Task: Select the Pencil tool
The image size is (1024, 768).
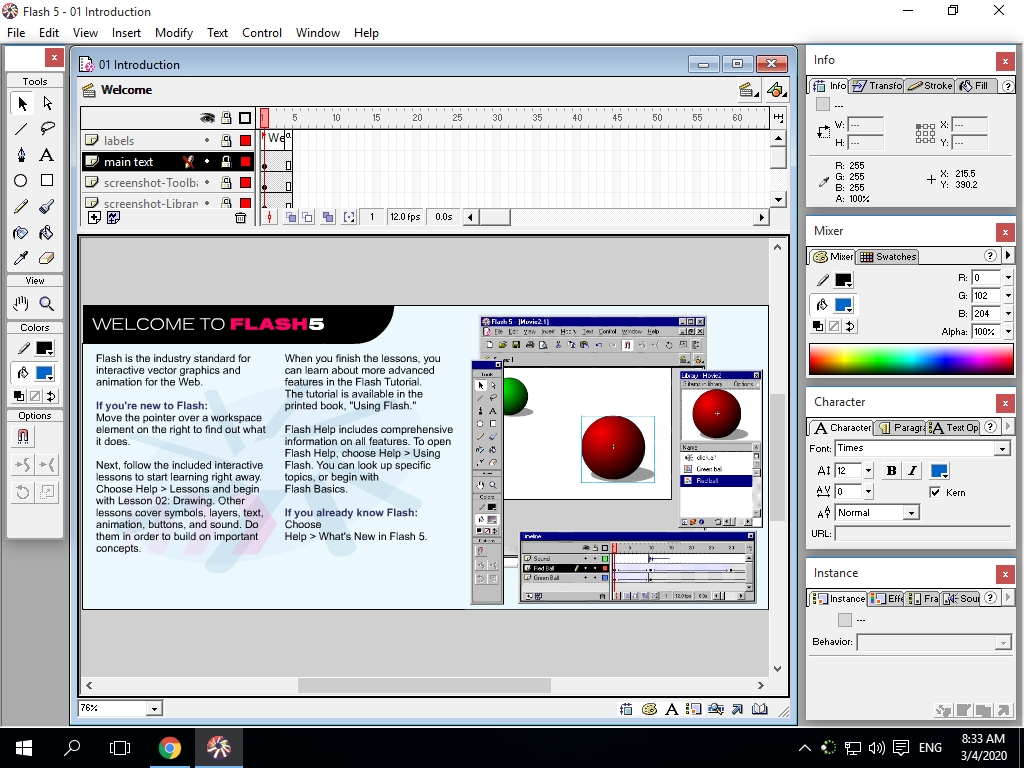Action: [x=22, y=207]
